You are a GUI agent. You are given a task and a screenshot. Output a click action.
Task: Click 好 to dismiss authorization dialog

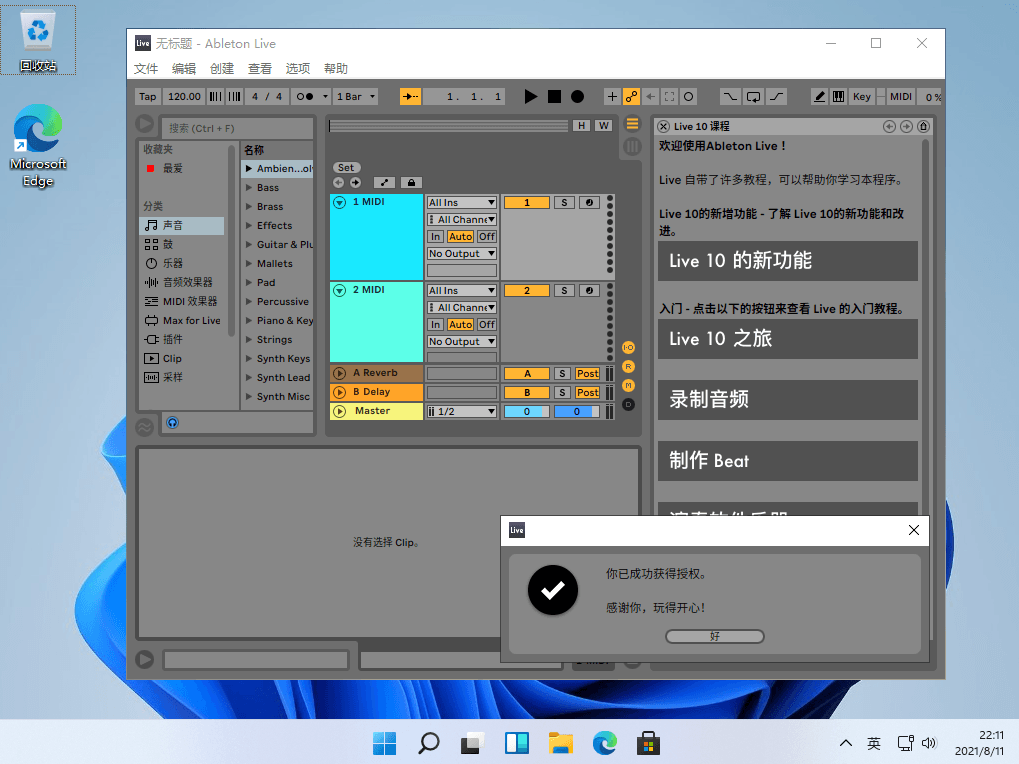[x=715, y=637]
